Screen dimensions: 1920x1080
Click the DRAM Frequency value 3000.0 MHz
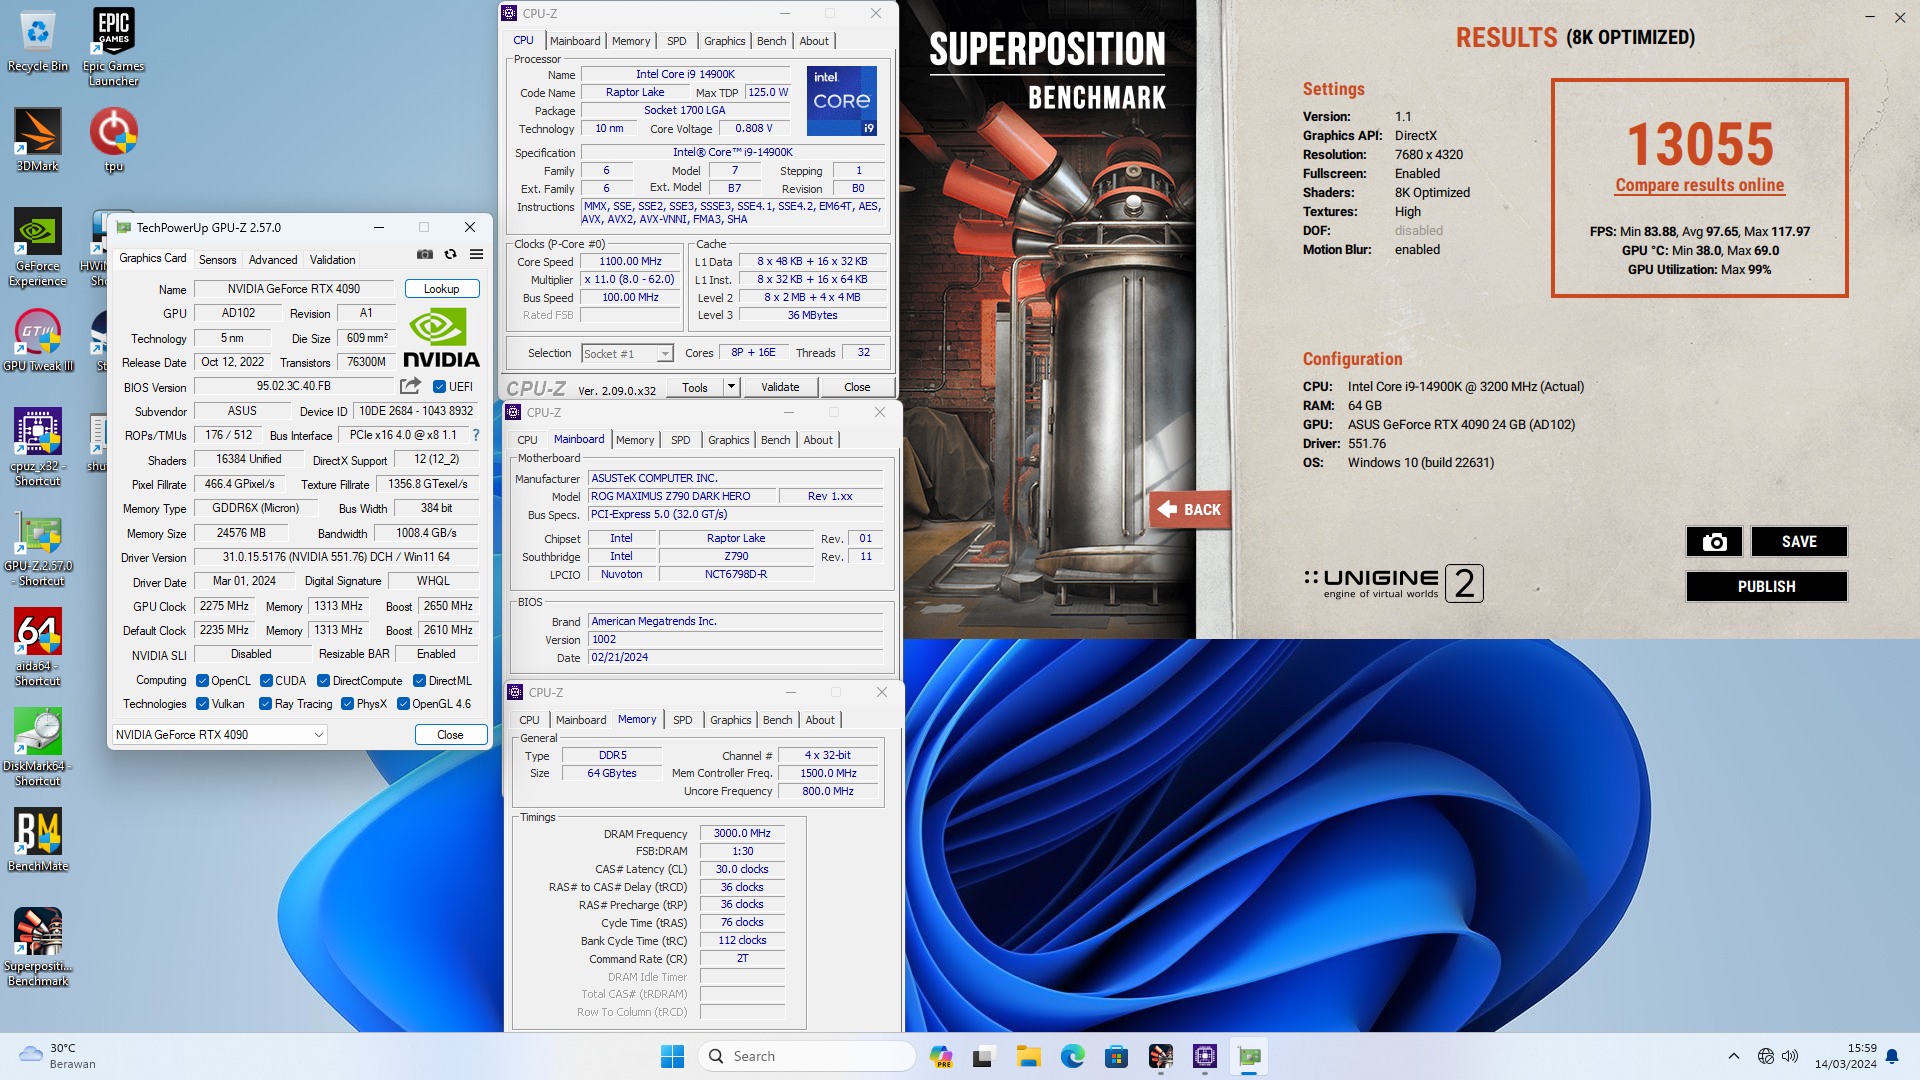tap(742, 834)
